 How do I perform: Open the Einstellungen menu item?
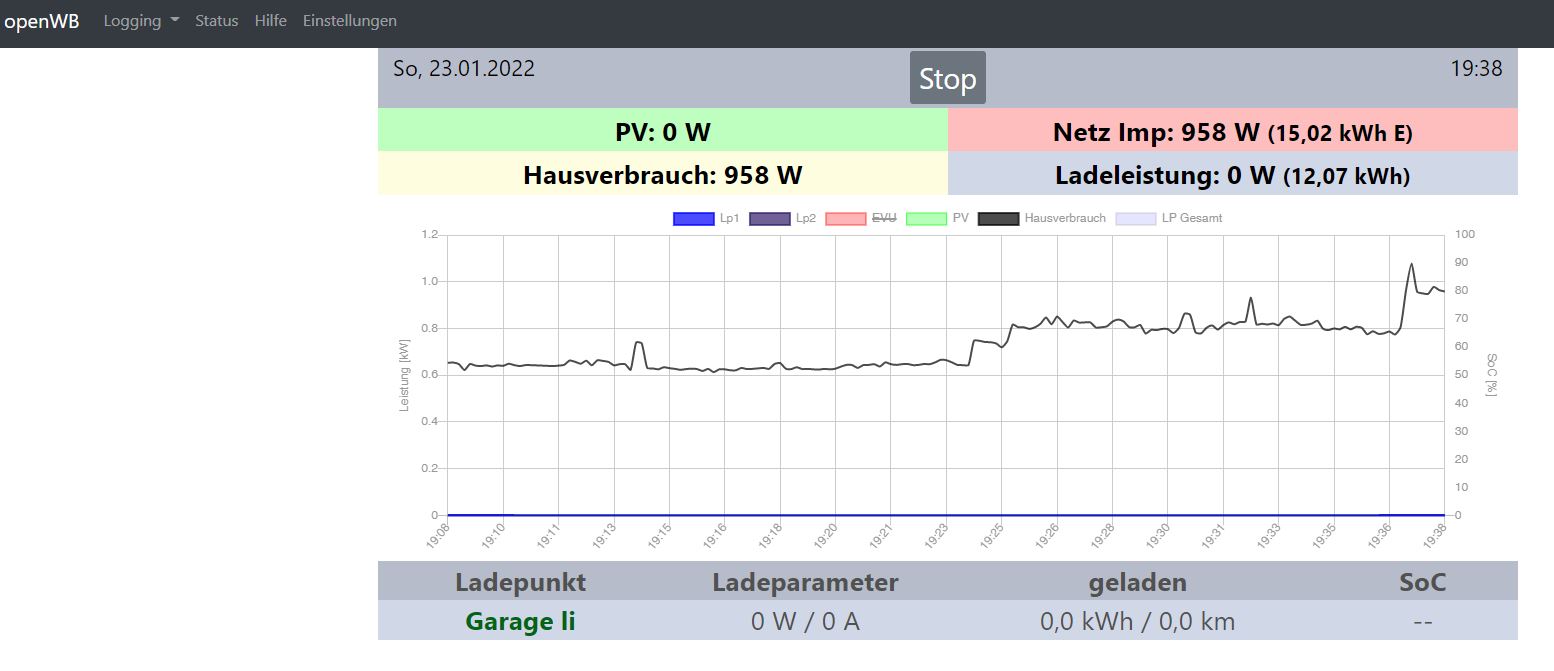point(350,21)
